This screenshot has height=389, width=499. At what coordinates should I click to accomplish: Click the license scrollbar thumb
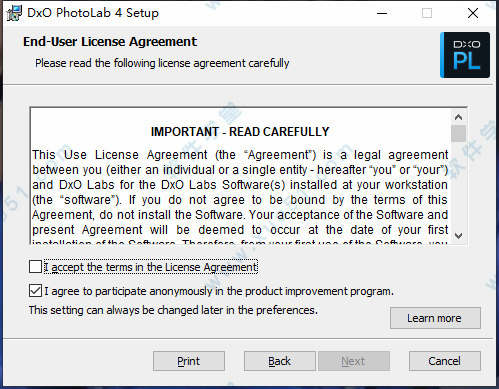pyautogui.click(x=459, y=133)
